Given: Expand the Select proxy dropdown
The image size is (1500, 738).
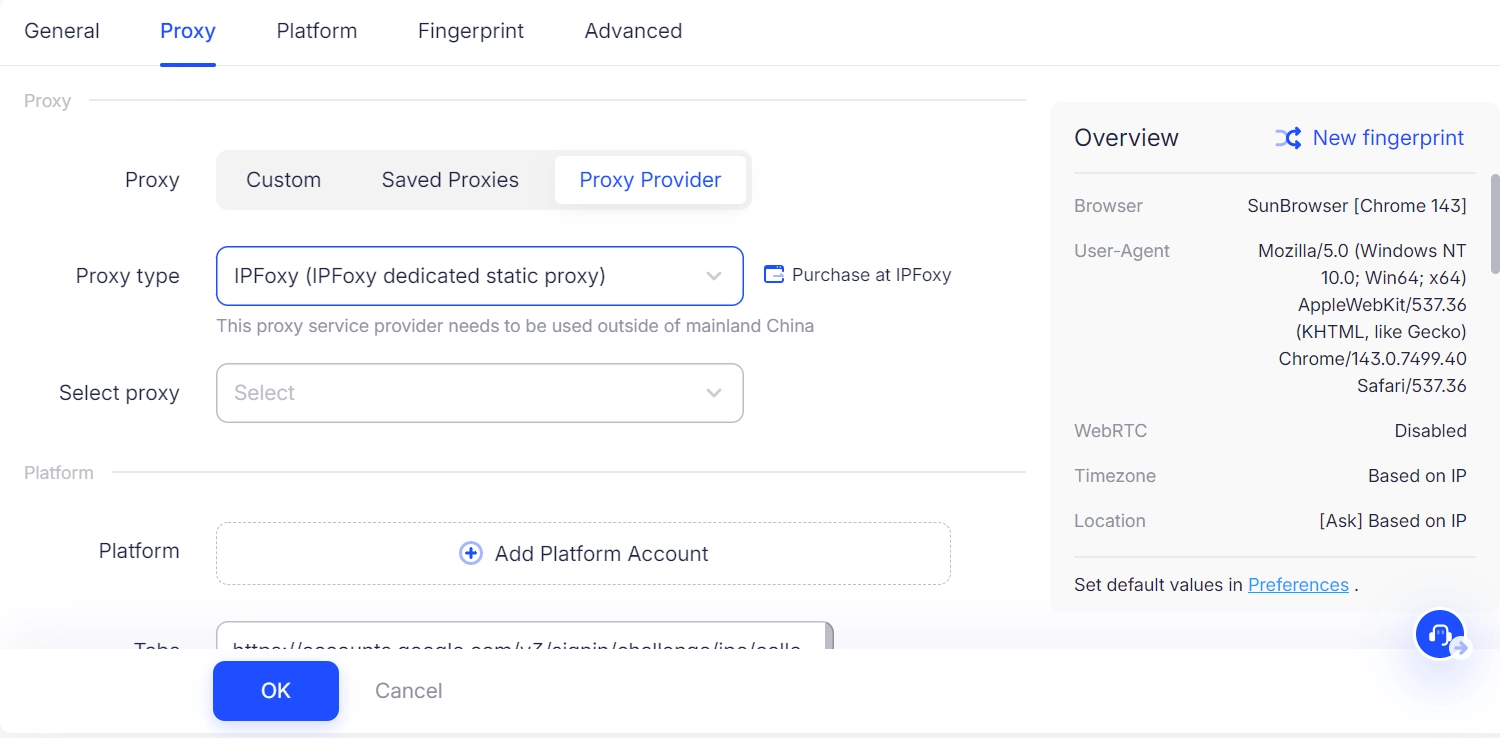Looking at the screenshot, I should 479,393.
